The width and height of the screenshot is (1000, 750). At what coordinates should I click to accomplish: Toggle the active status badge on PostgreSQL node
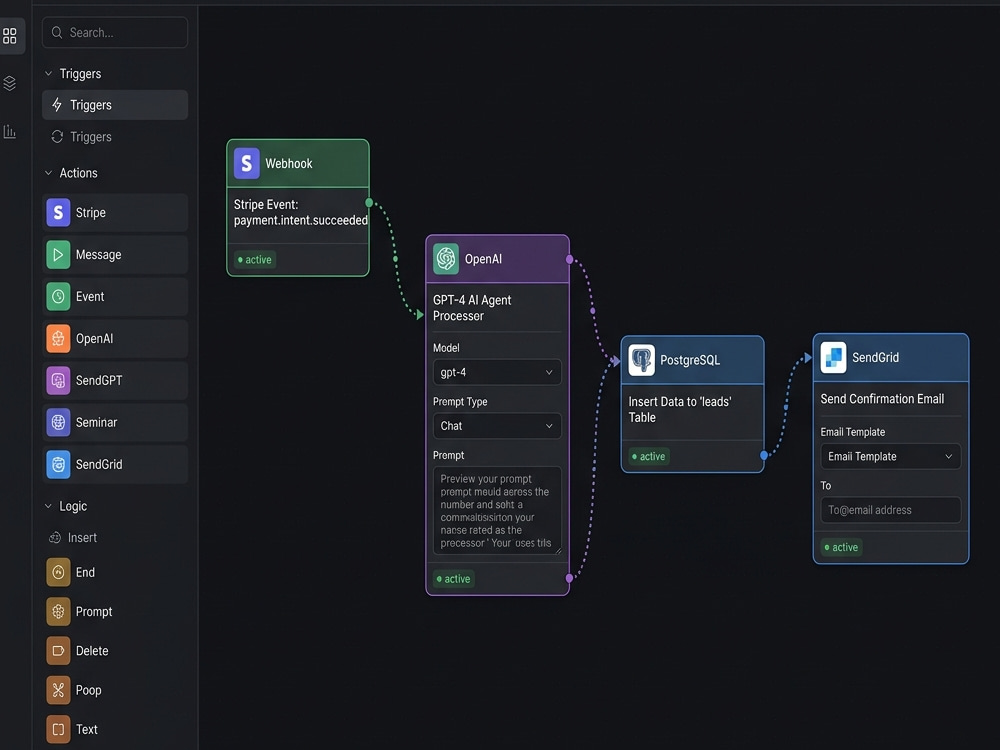click(649, 457)
